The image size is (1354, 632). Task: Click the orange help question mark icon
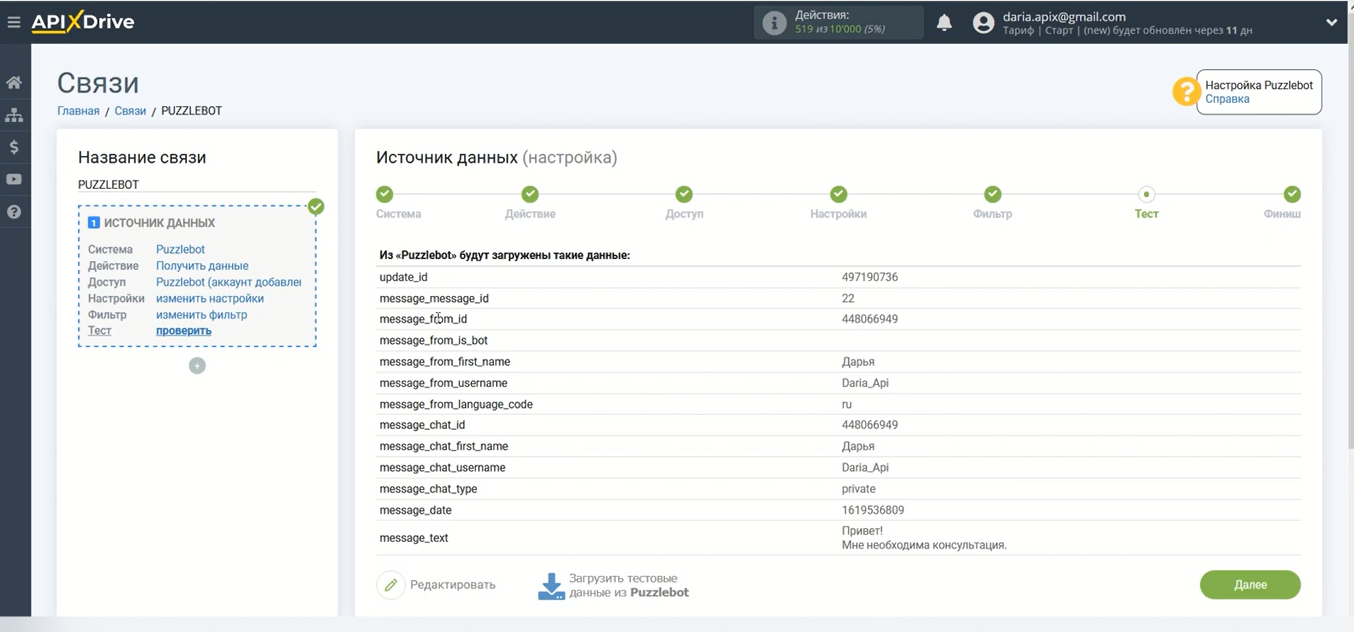[1186, 92]
